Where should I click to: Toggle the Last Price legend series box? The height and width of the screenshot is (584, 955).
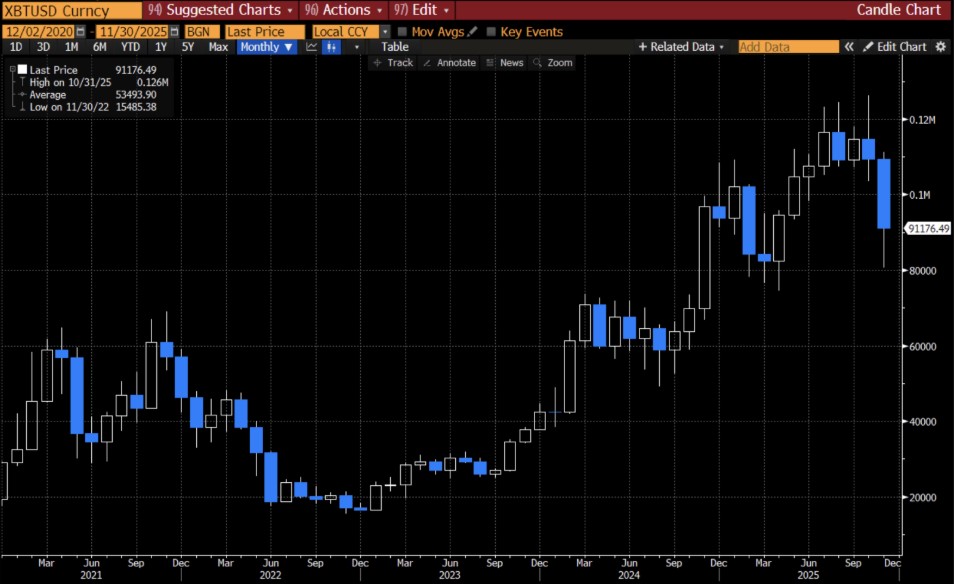click(x=22, y=70)
